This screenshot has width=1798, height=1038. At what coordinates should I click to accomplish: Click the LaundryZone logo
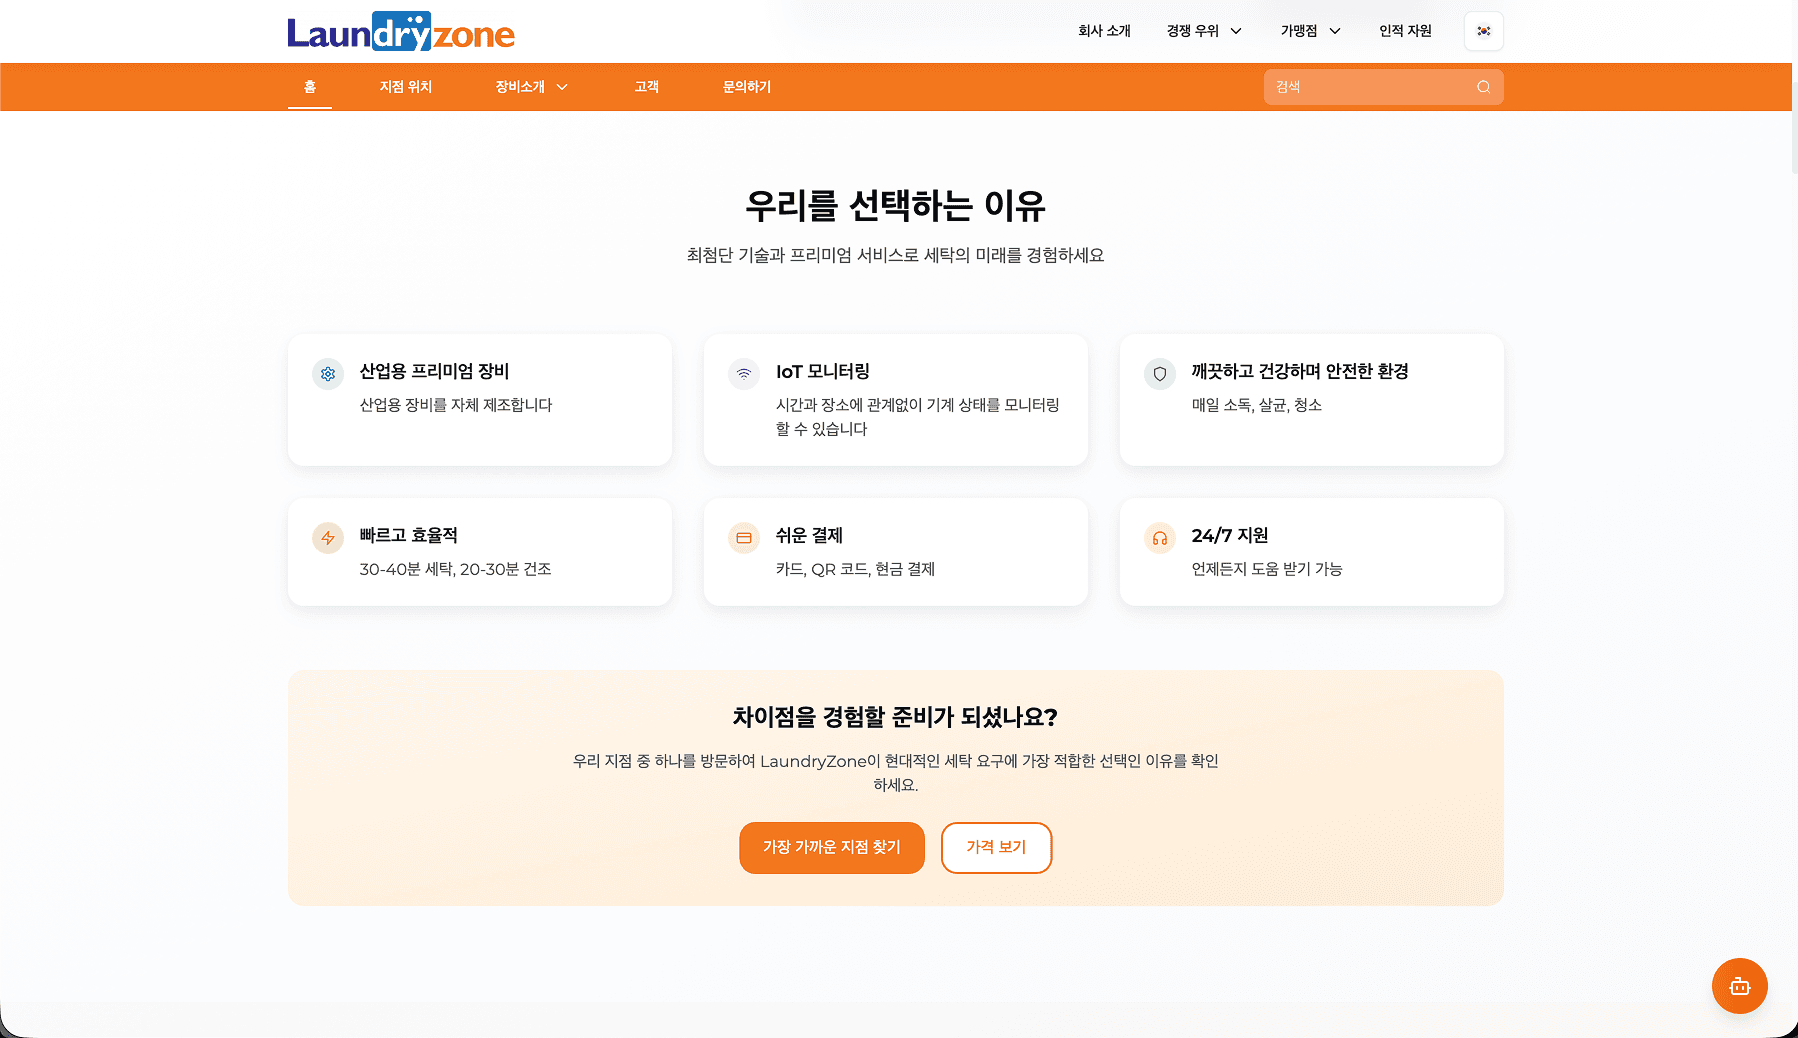[x=400, y=32]
